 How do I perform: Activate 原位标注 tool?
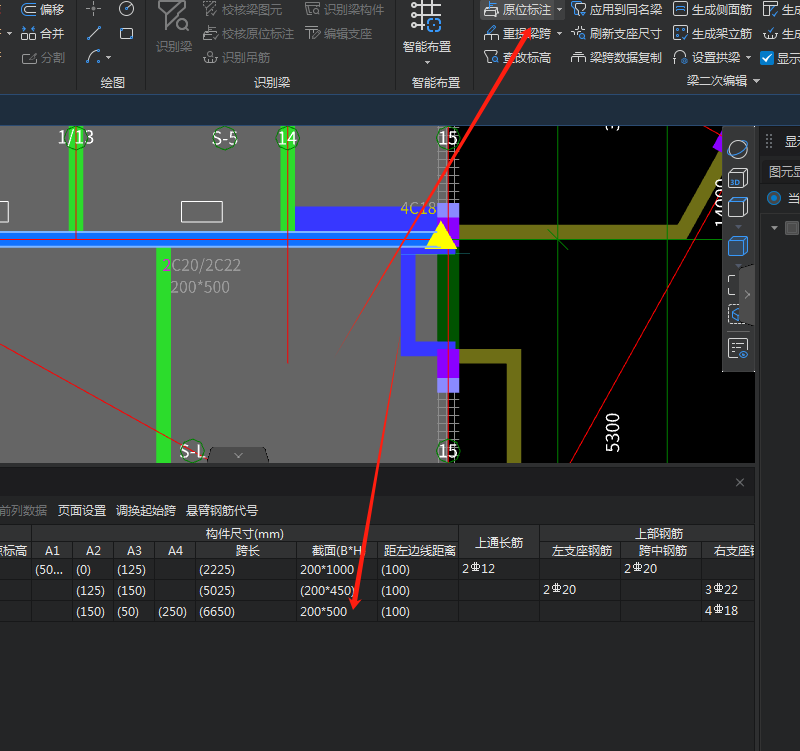click(517, 9)
